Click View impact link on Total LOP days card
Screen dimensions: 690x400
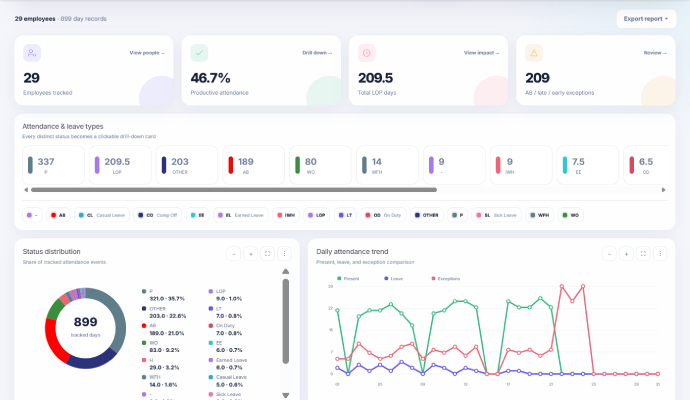481,53
